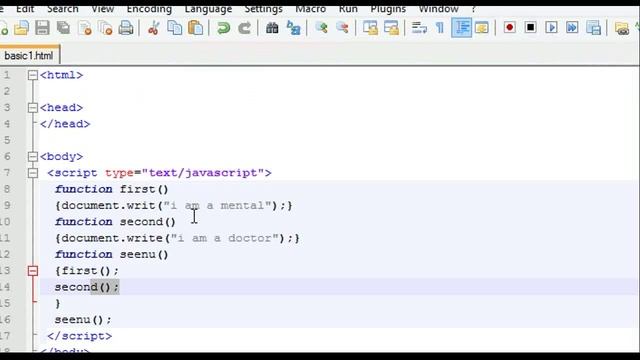Click the text/javascript attribute value
The height and width of the screenshot is (360, 640).
(x=203, y=173)
